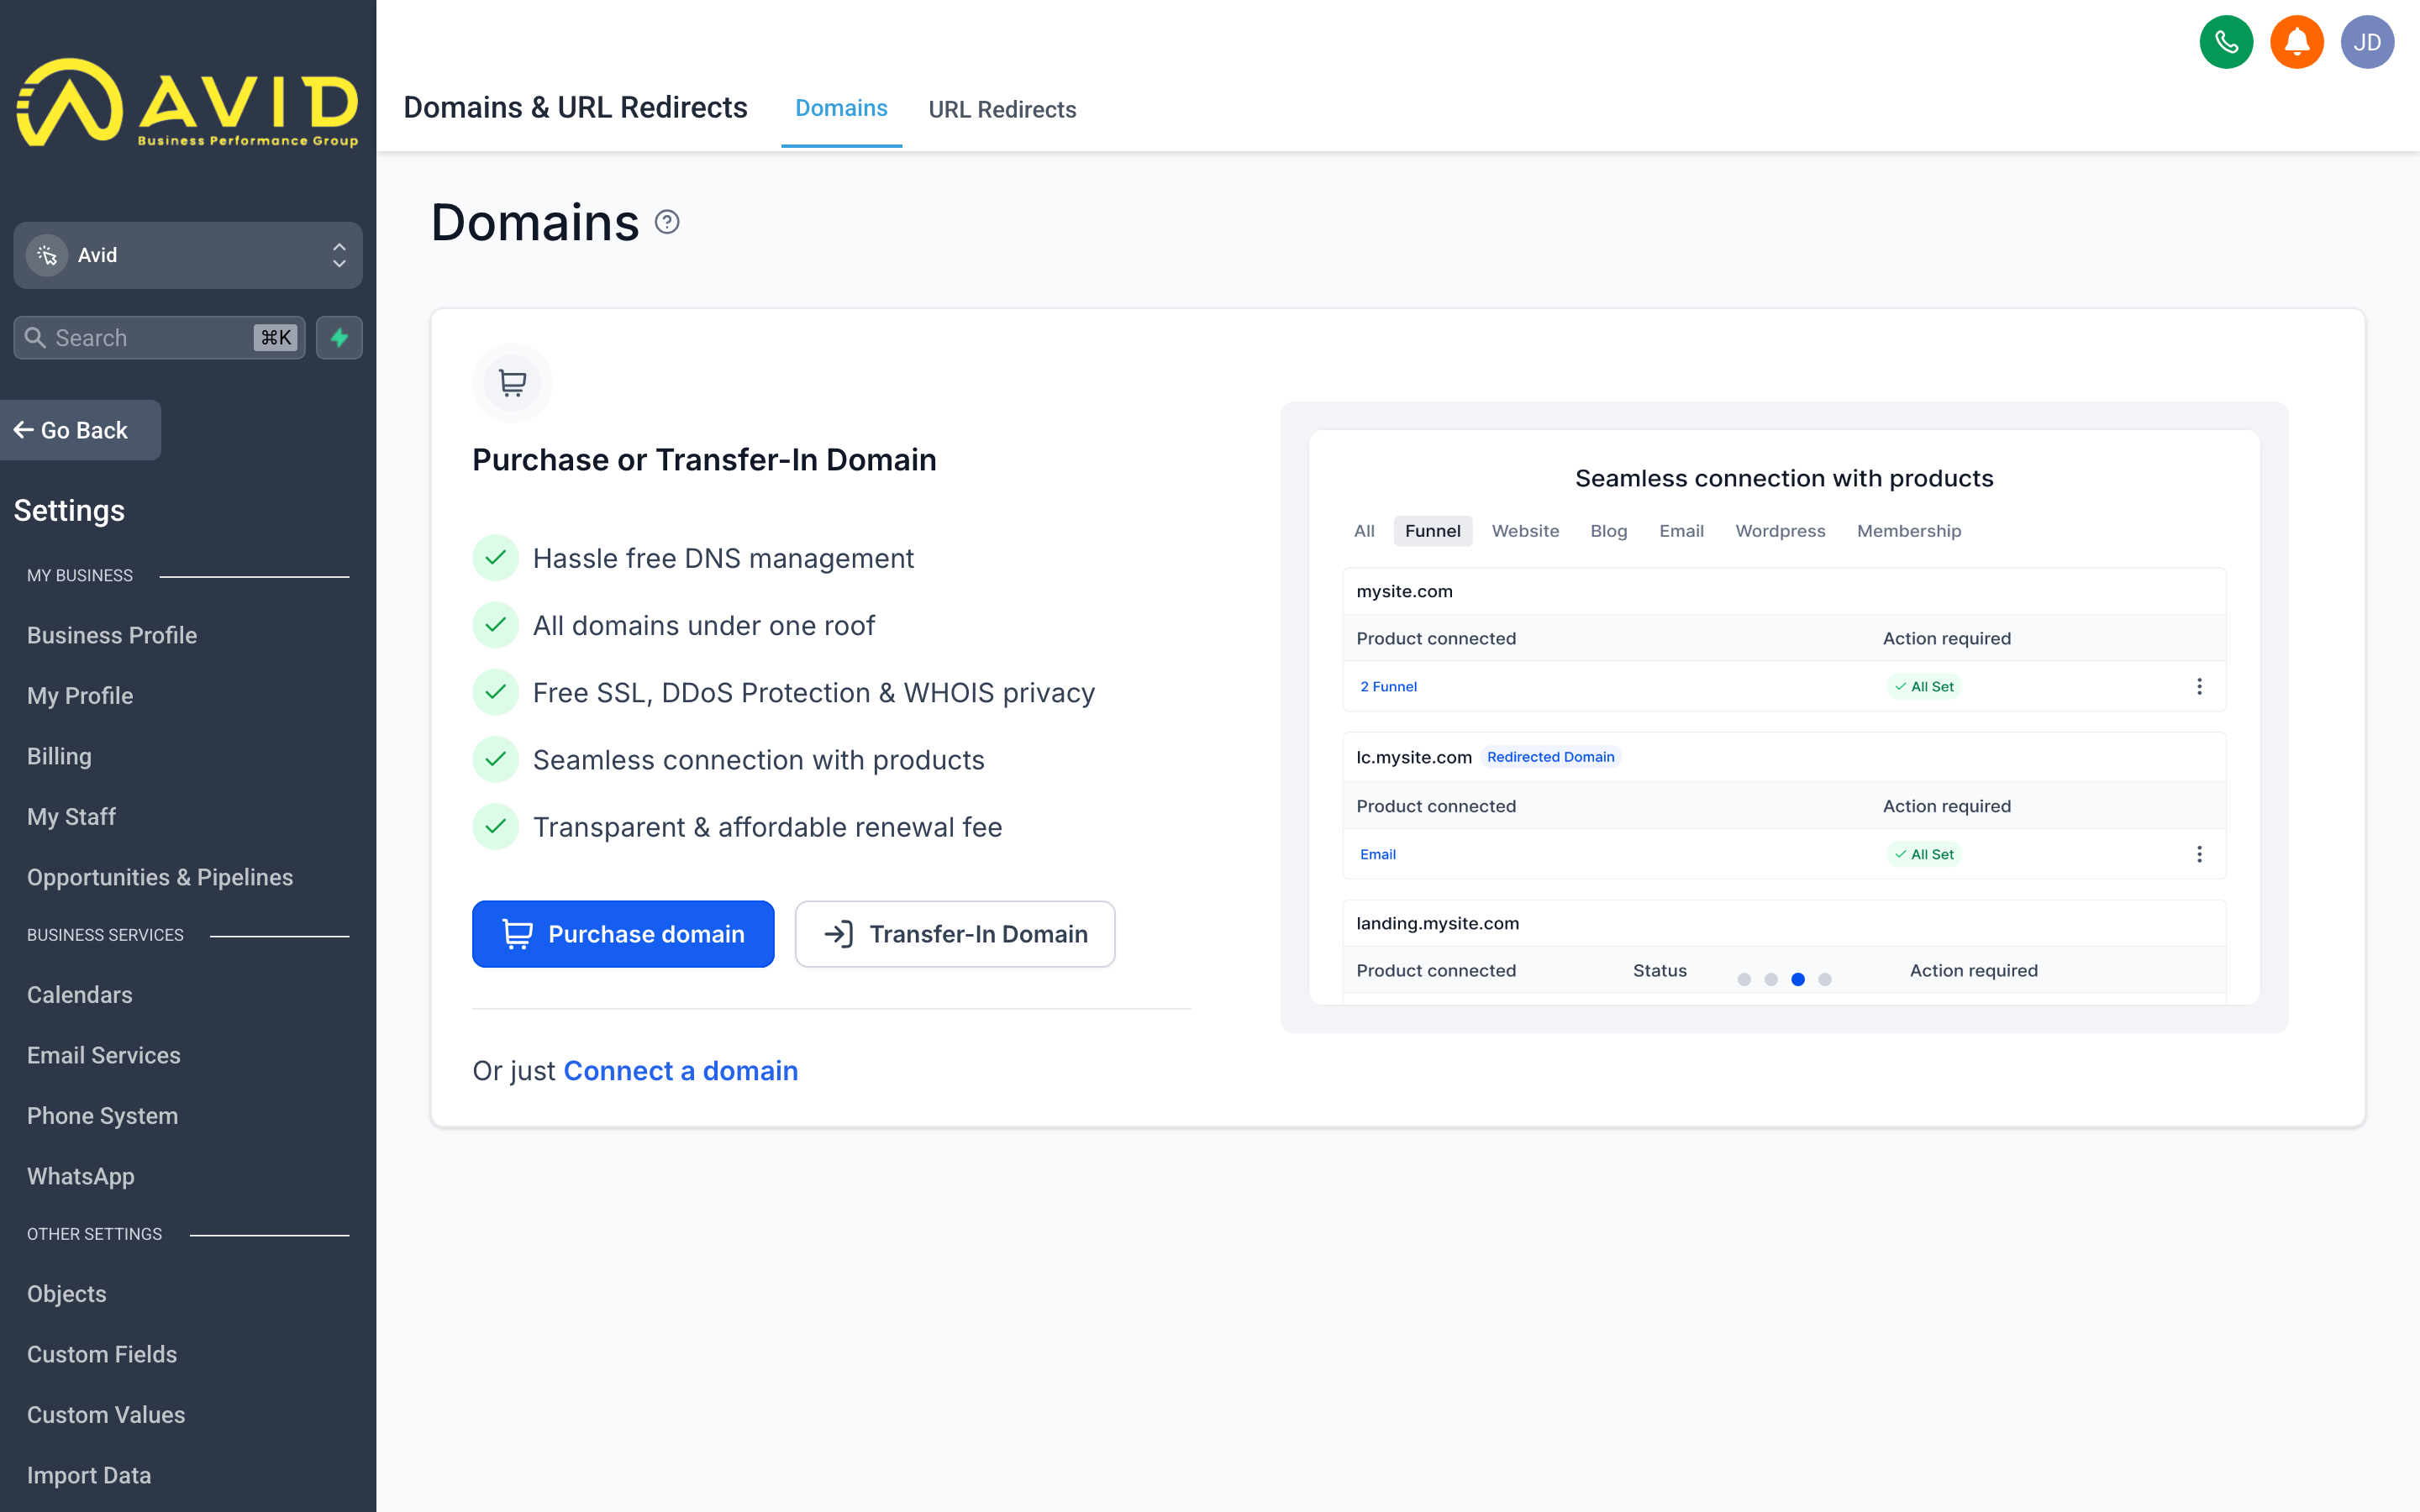The height and width of the screenshot is (1512, 2420).
Task: Open My Profile settings
Action: pos(80,696)
